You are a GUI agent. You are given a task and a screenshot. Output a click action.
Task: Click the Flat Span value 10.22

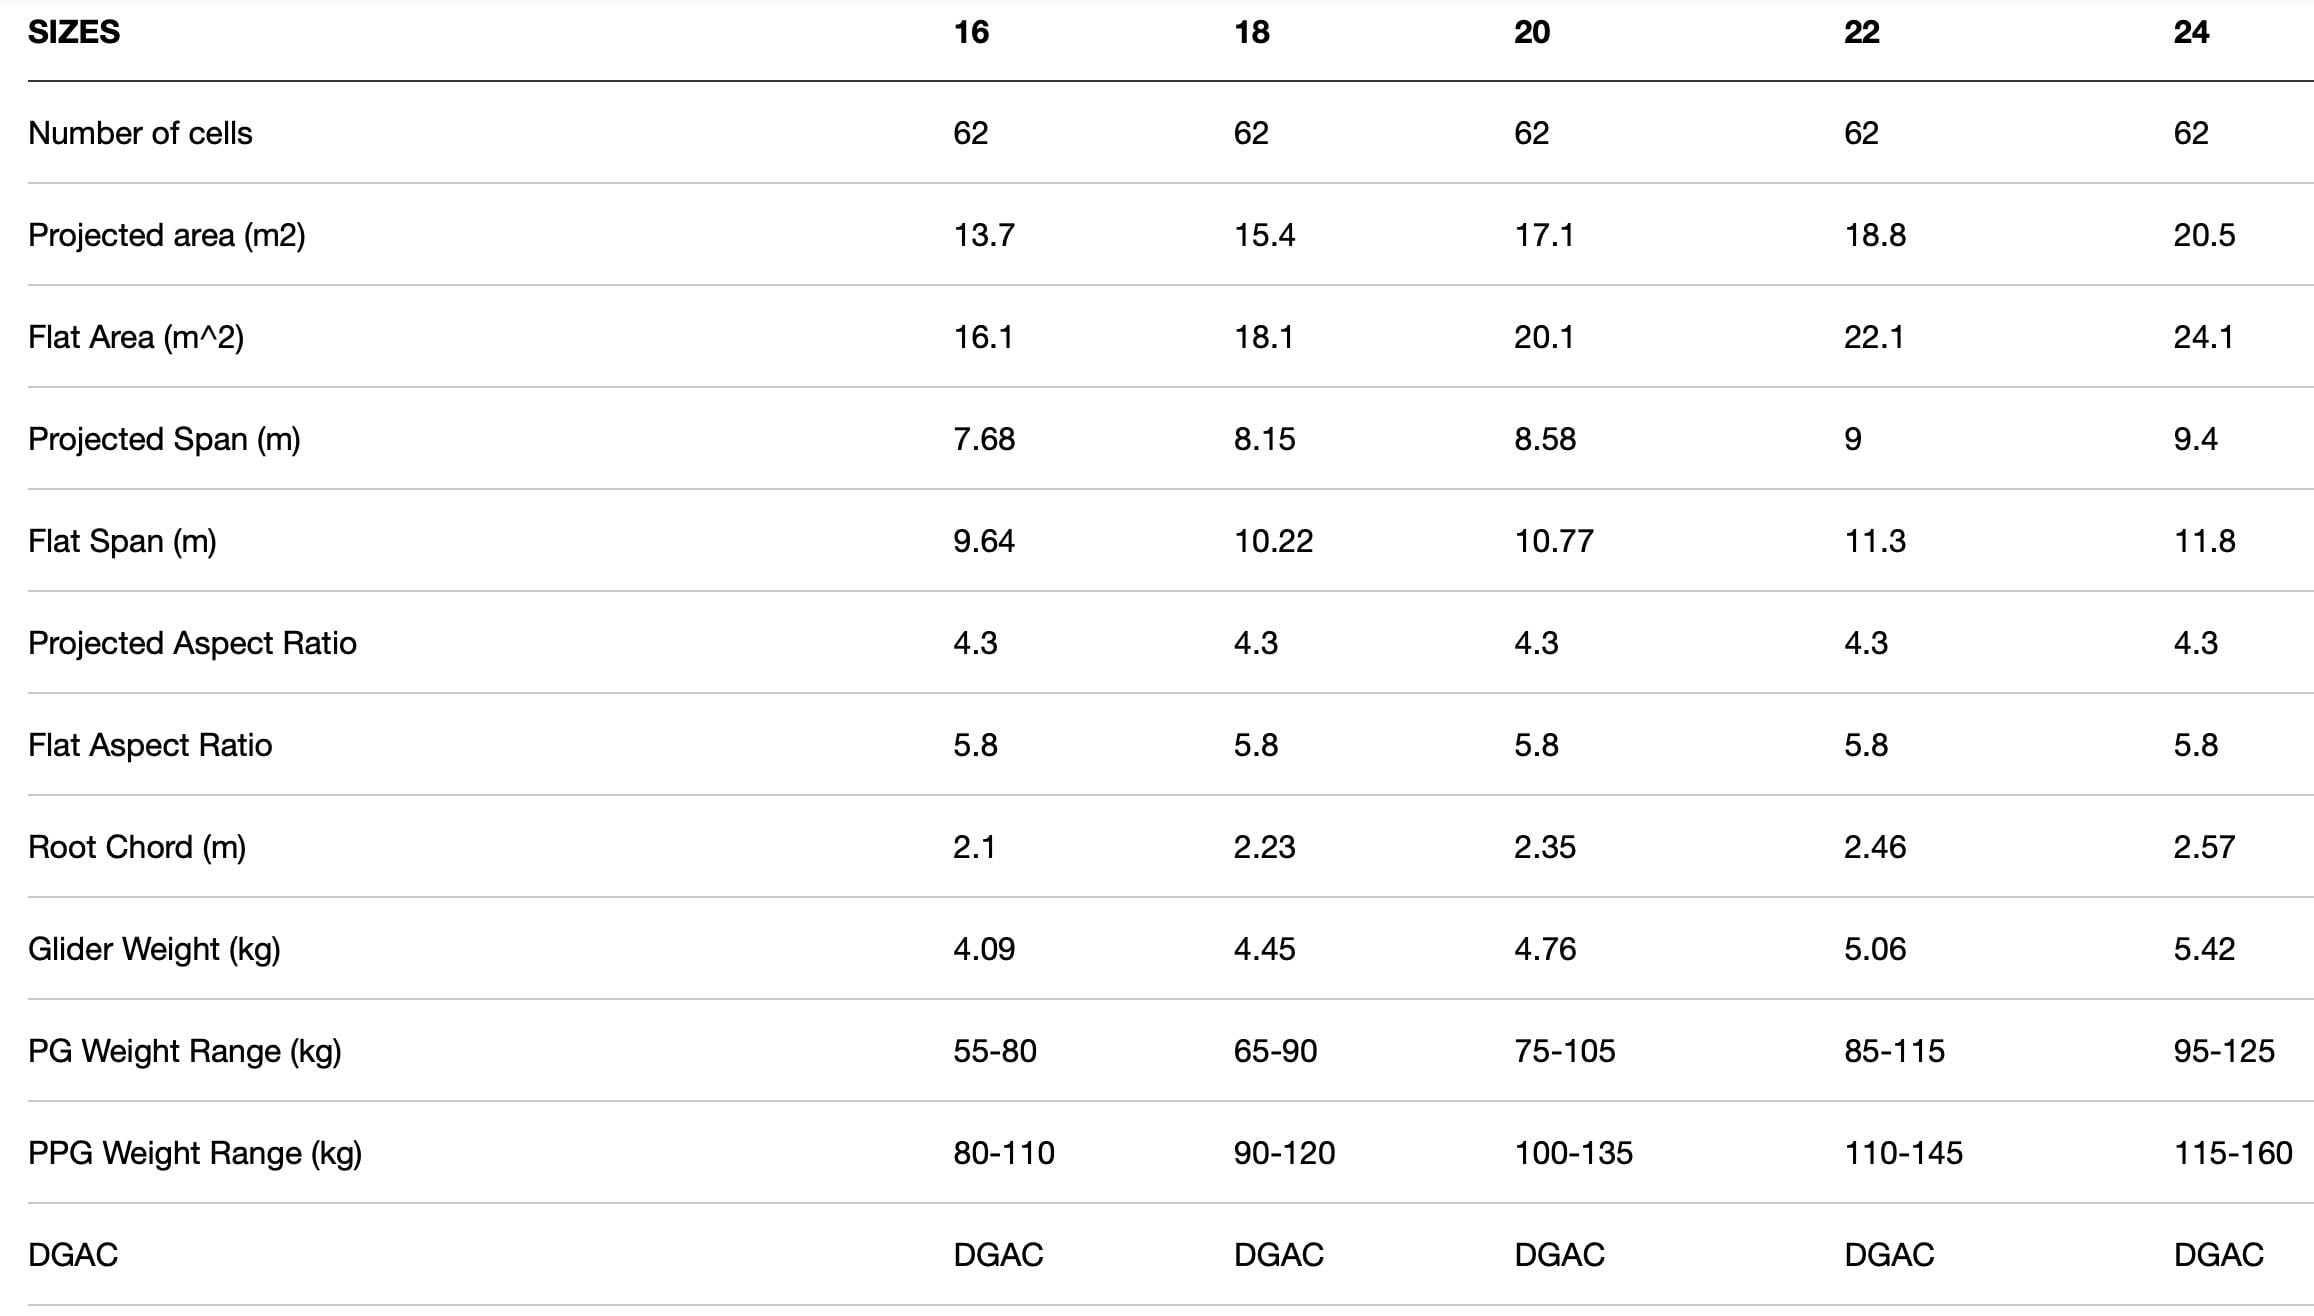click(1273, 541)
